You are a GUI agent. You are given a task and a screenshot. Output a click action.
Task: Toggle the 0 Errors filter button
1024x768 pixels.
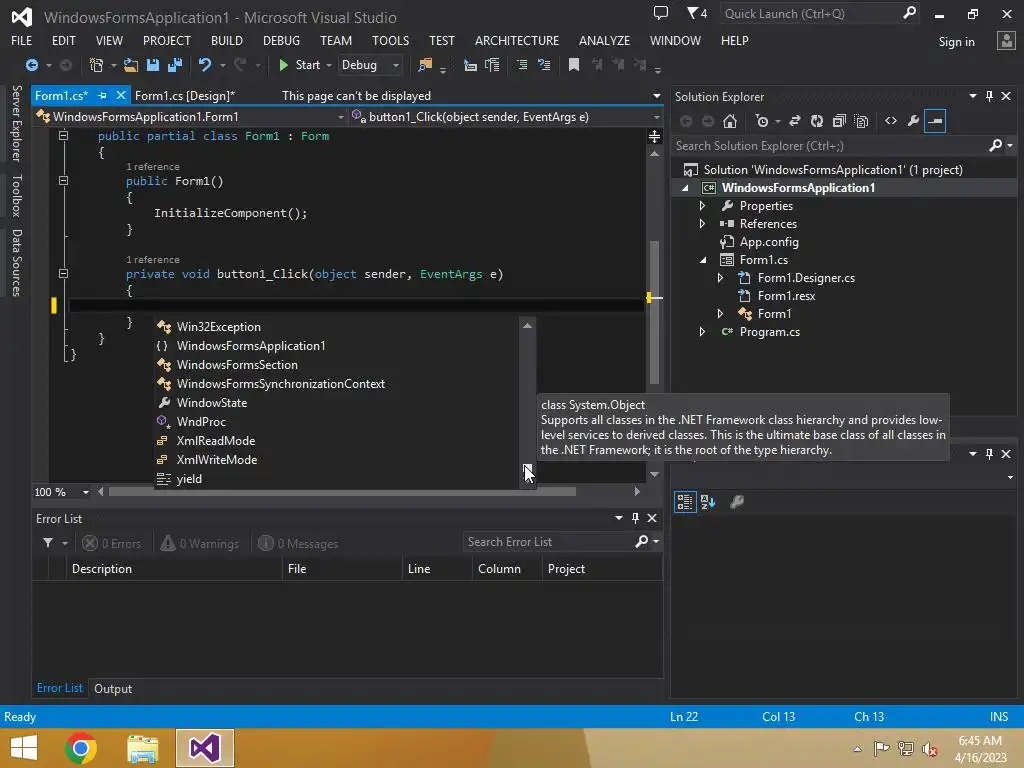coord(111,543)
